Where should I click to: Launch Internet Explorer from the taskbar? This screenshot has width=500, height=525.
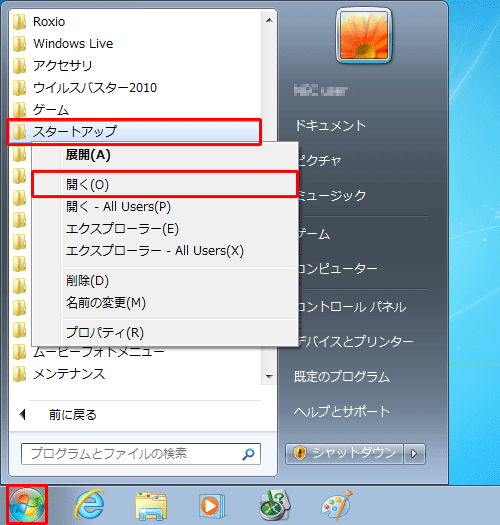pos(89,505)
